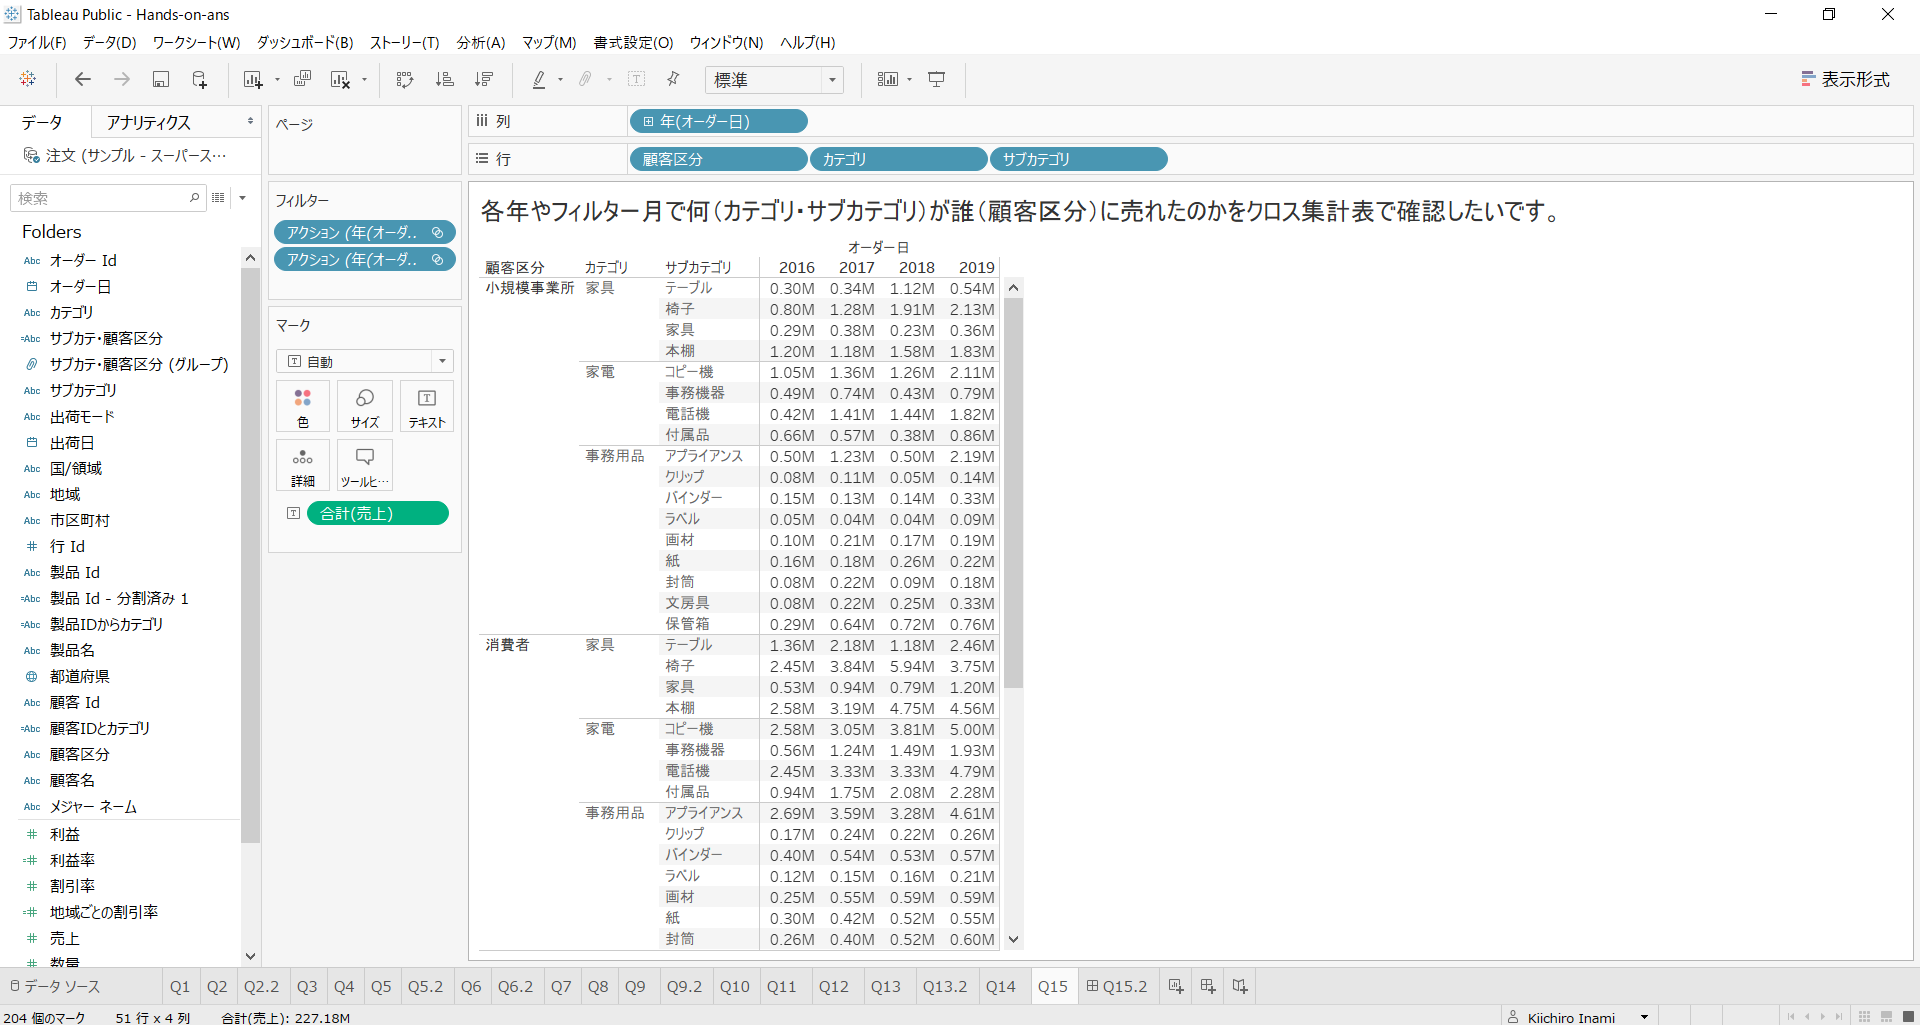Open the ファイル(F) menu
Viewport: 1920px width, 1025px height.
tap(37, 42)
